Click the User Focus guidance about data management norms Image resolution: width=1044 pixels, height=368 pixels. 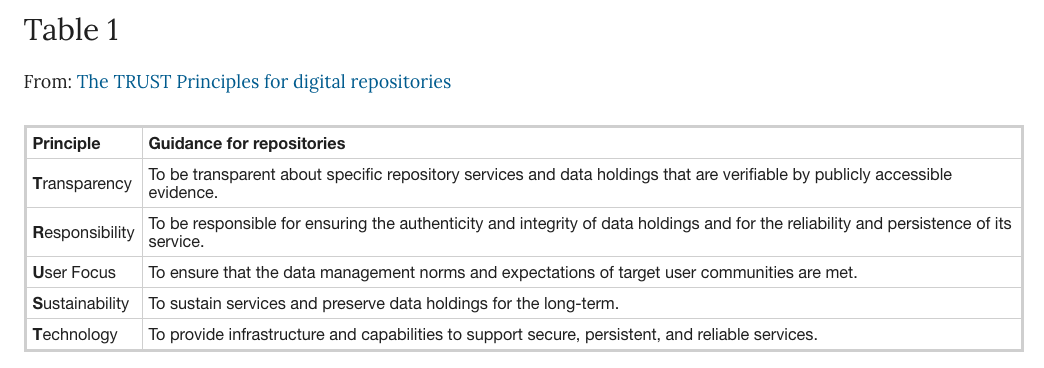coord(503,272)
